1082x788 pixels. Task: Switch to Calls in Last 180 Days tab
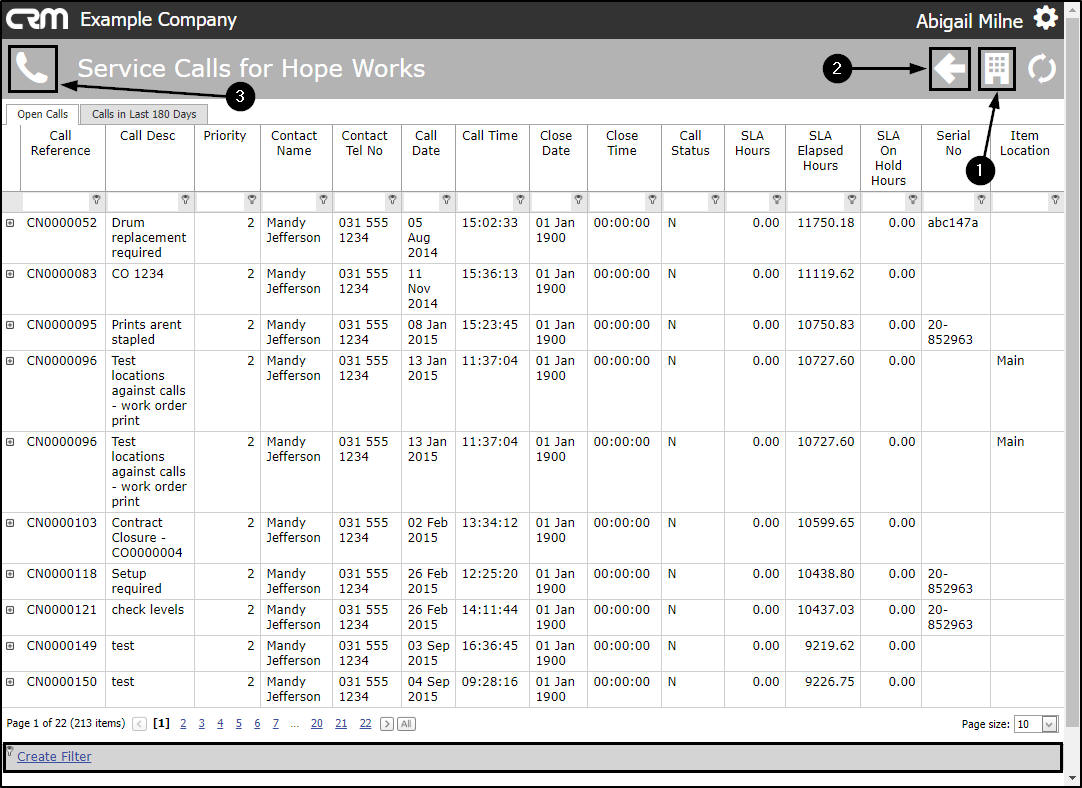click(x=144, y=114)
